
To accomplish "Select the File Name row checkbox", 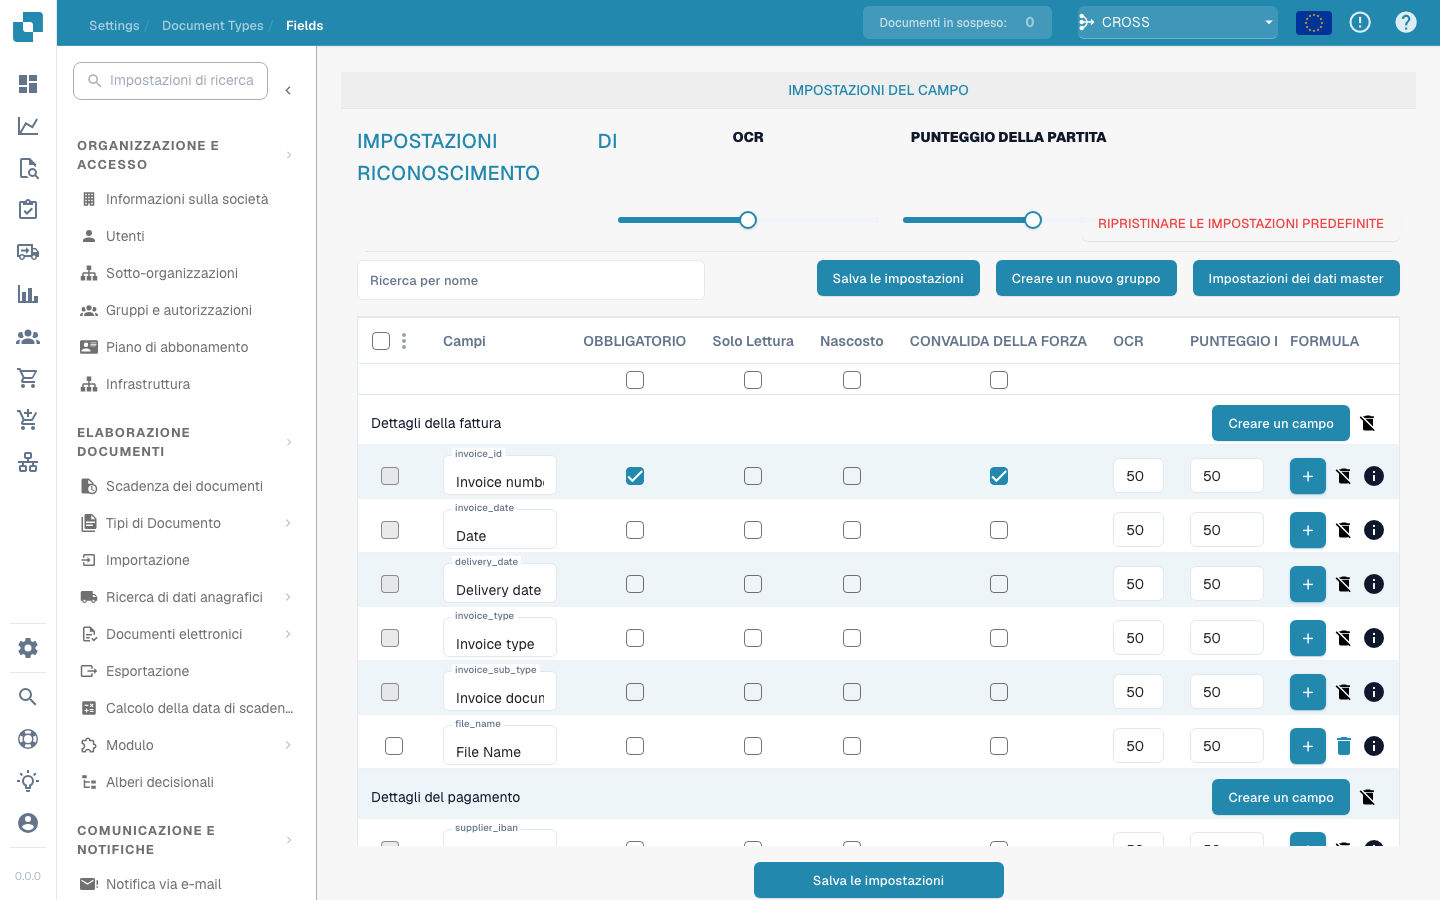I will click(394, 746).
